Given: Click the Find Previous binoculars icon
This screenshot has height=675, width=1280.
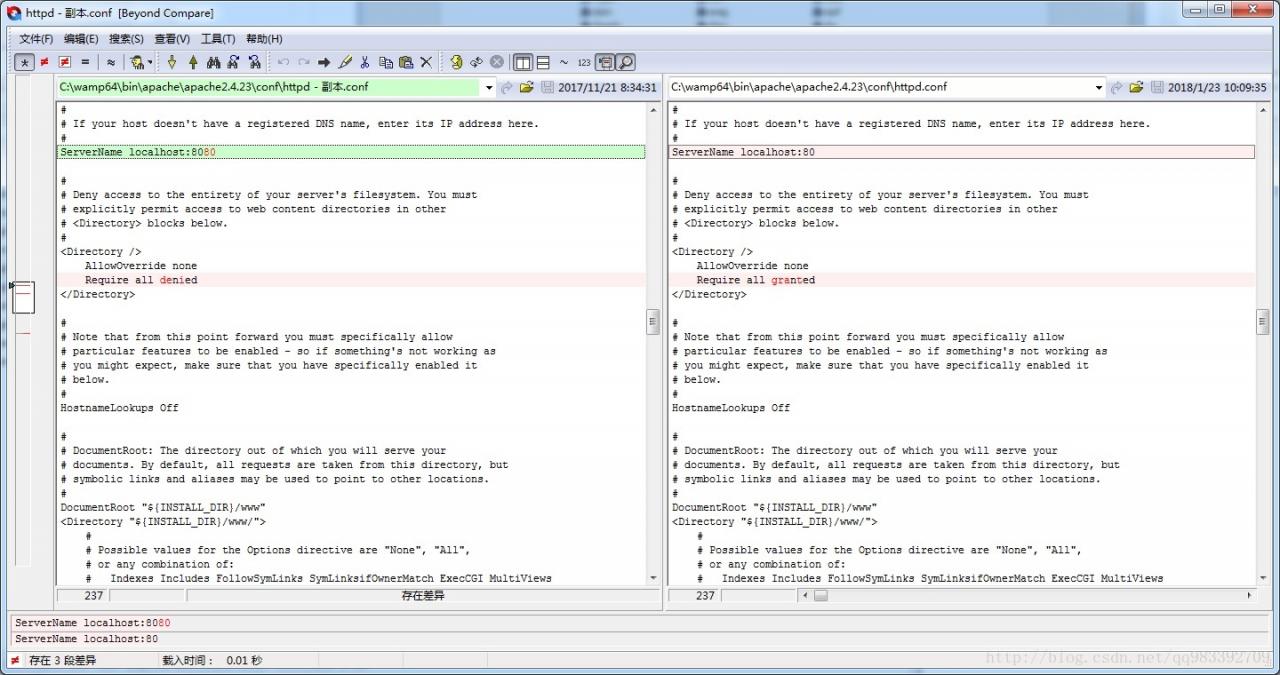Looking at the screenshot, I should [255, 62].
